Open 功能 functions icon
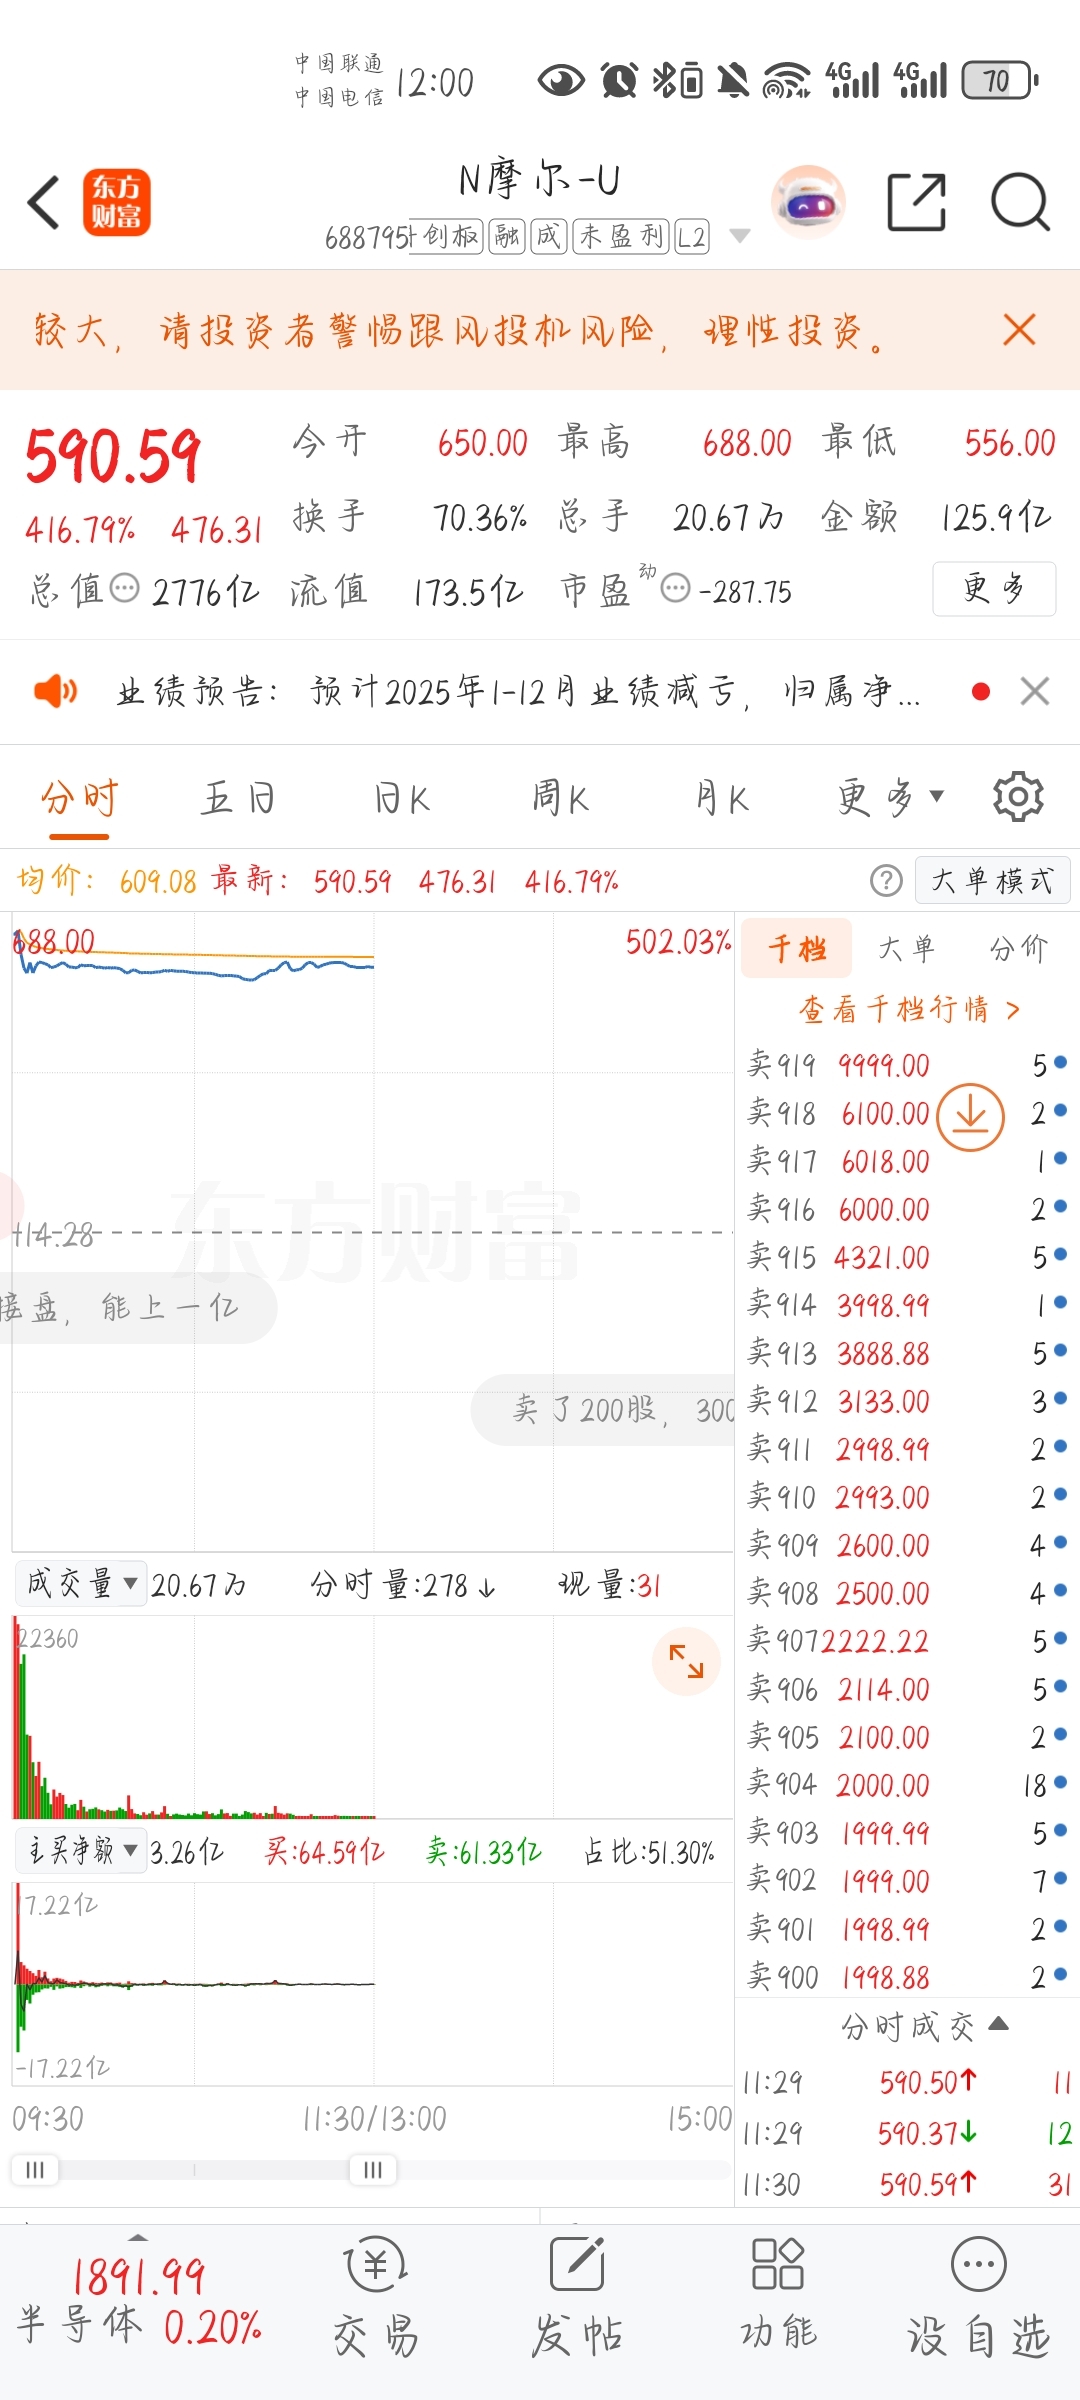The height and width of the screenshot is (2400, 1080). [779, 2298]
